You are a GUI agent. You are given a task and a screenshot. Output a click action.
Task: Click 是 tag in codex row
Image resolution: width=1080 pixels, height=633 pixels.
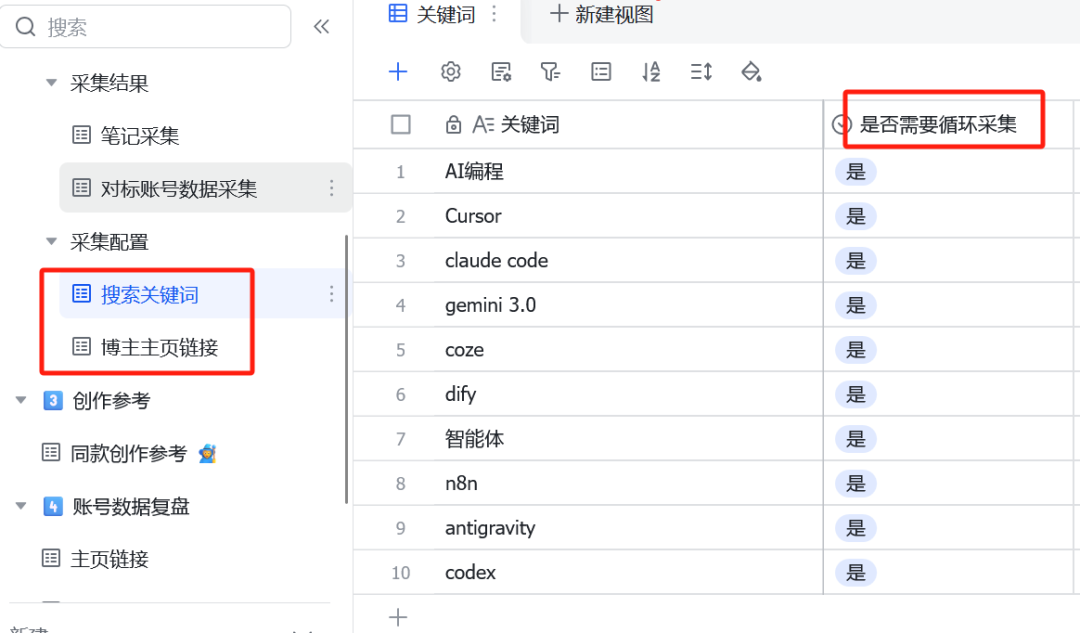coord(855,572)
